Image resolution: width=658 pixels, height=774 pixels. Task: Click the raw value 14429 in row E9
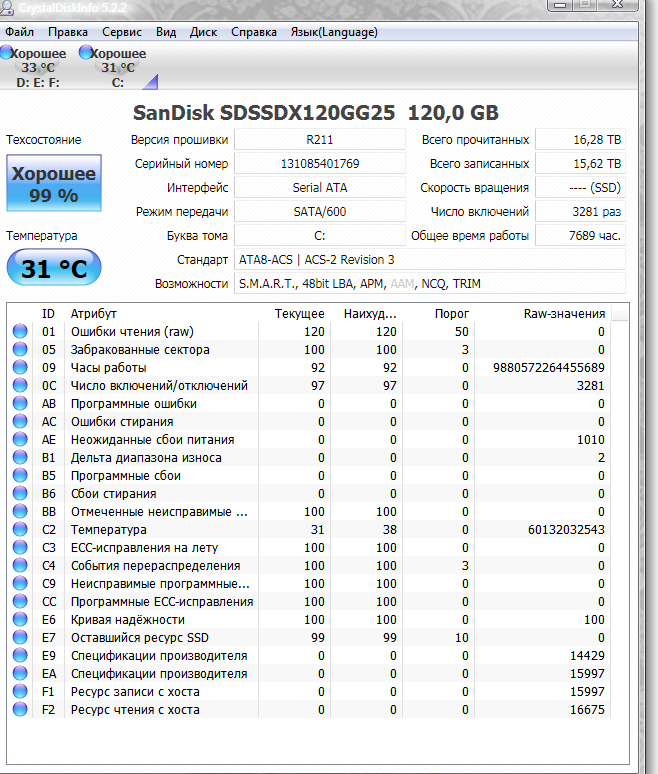coord(587,656)
